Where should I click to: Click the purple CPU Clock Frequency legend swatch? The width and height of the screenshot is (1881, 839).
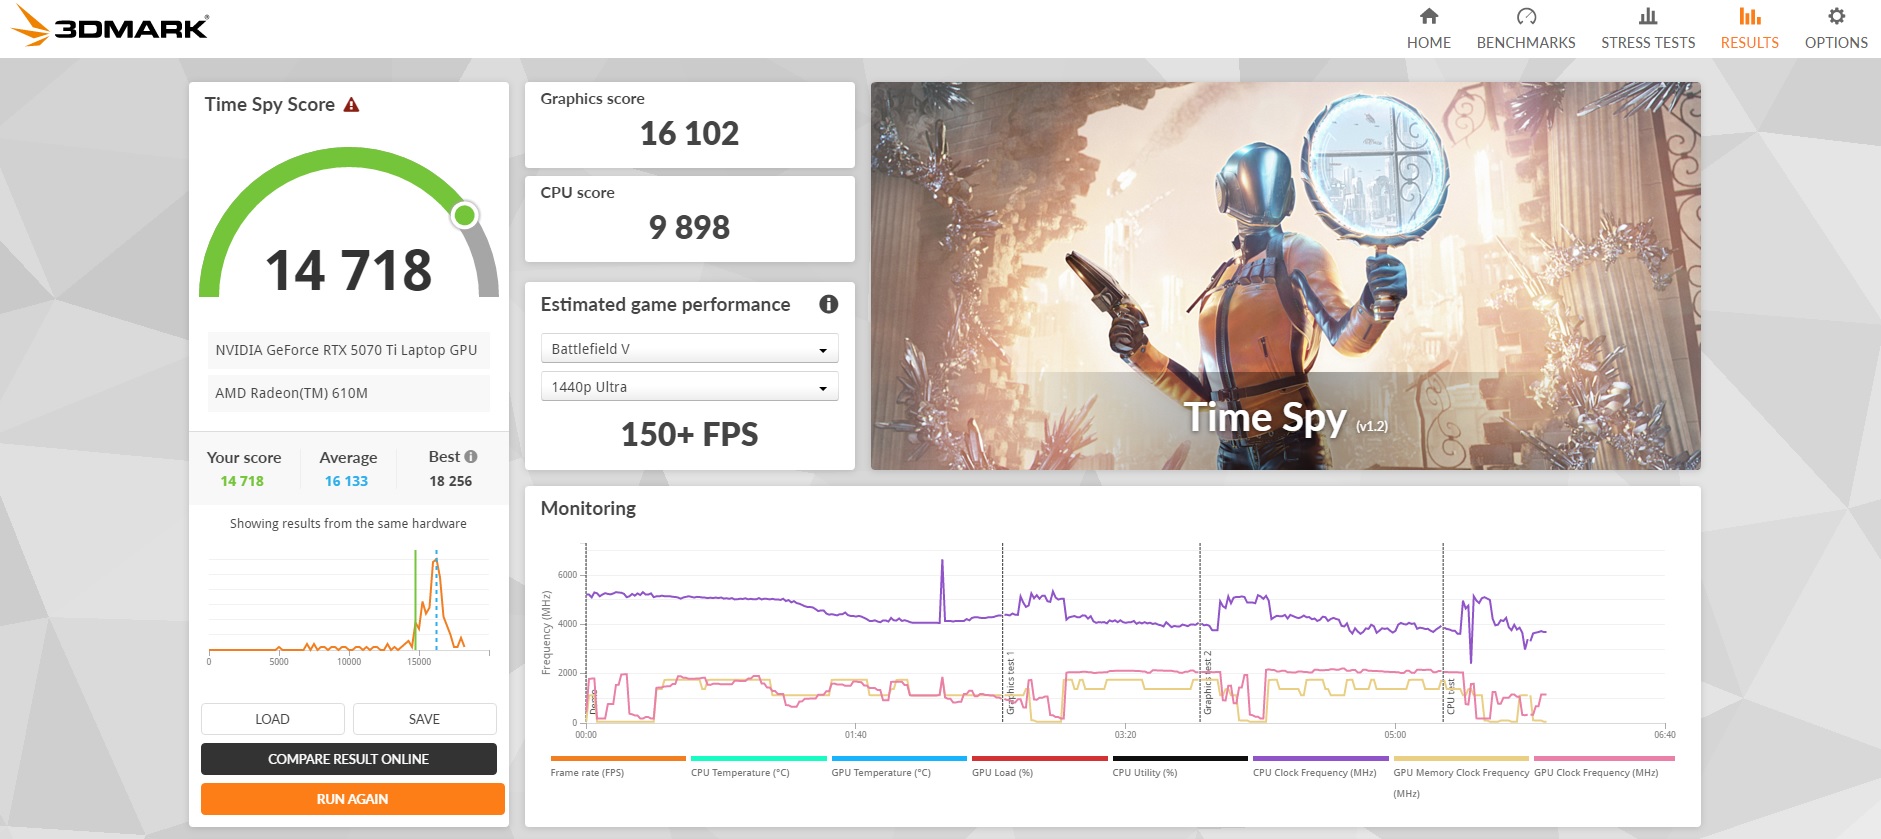1320,759
